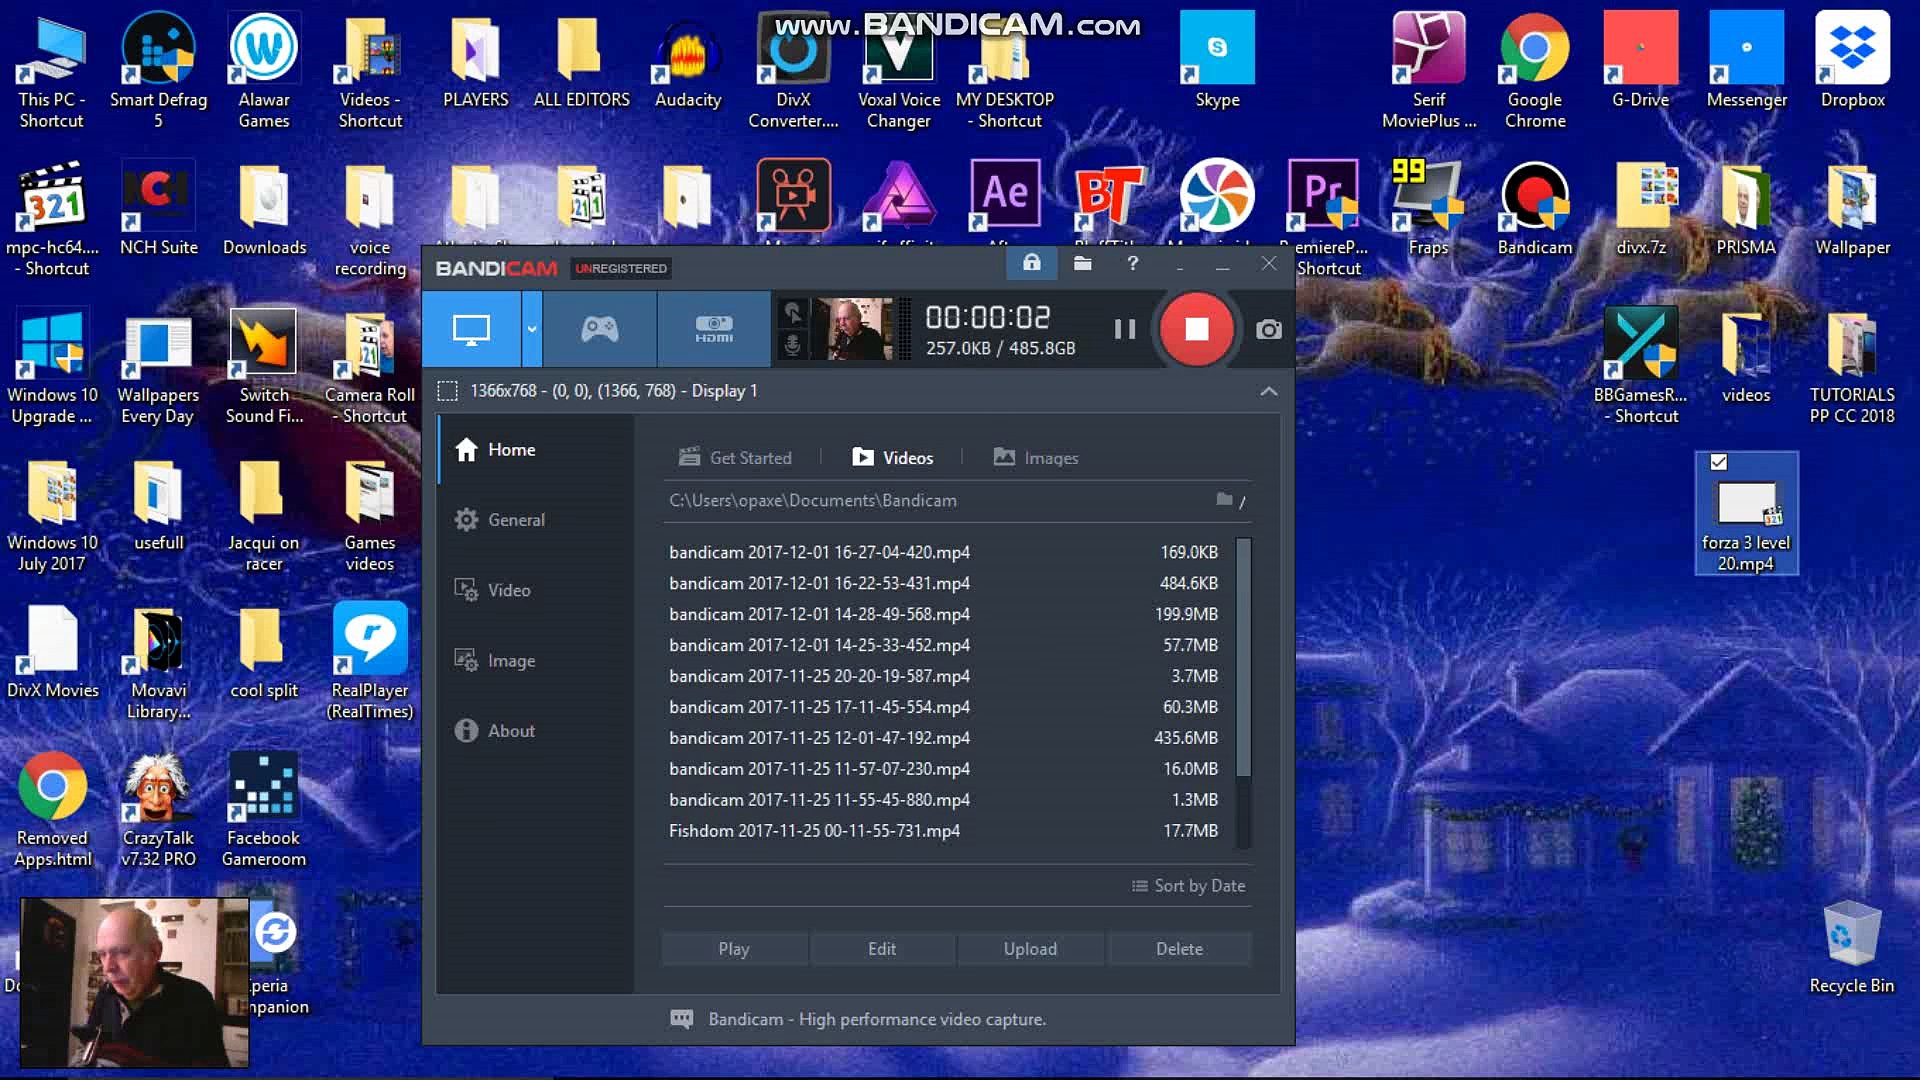The height and width of the screenshot is (1080, 1920).
Task: Uncheck the forza 3 level 20.mp4 checkbox
Action: (1718, 462)
